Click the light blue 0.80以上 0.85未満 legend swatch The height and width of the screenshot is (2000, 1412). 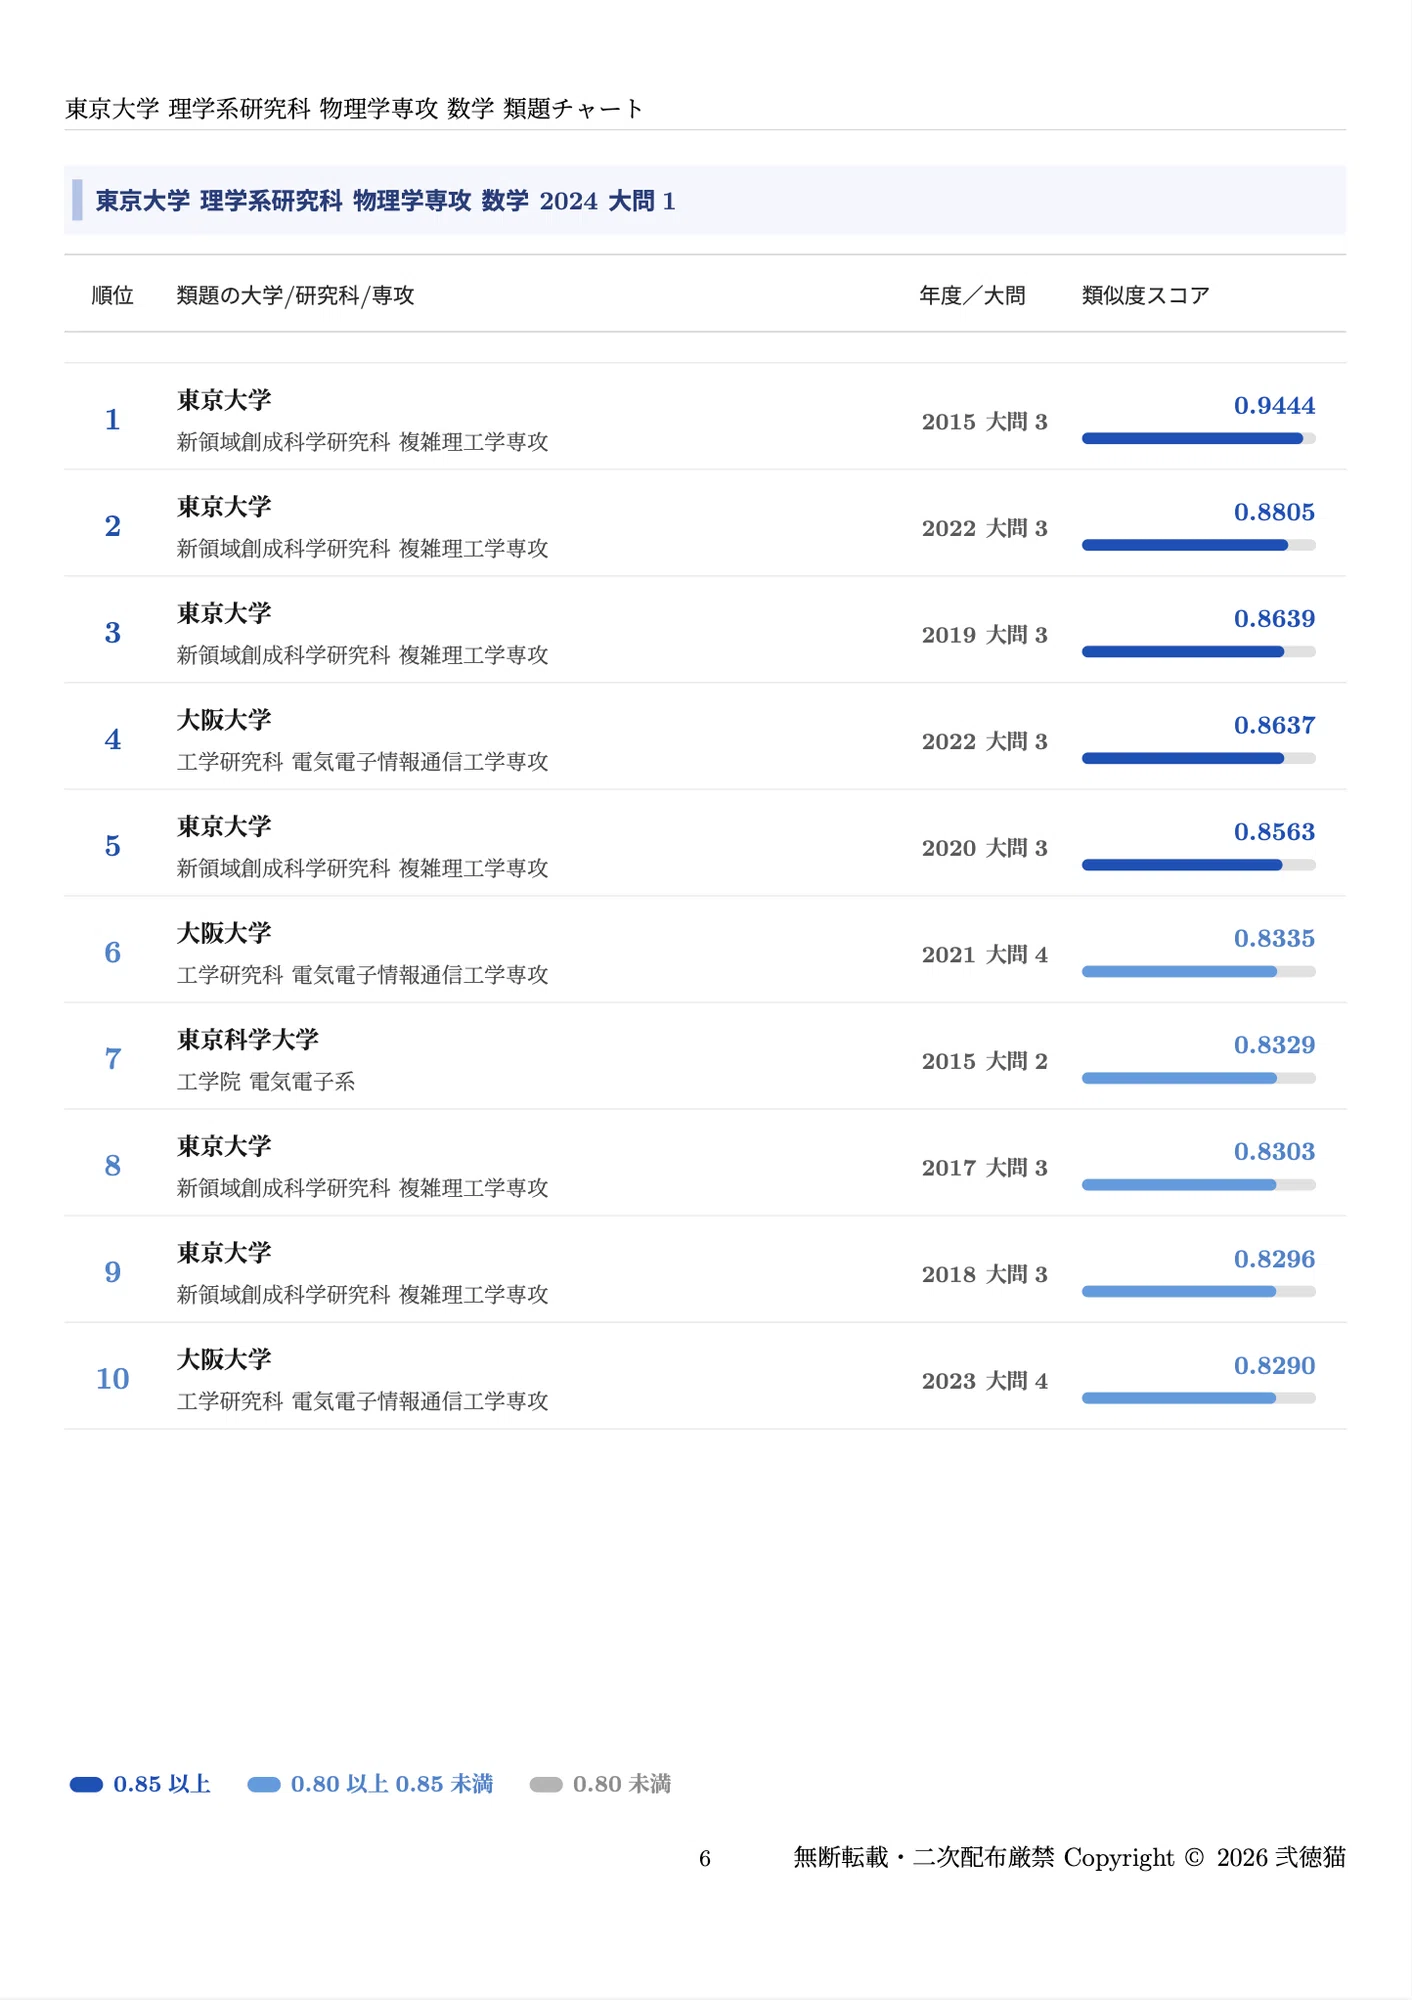[x=264, y=1785]
